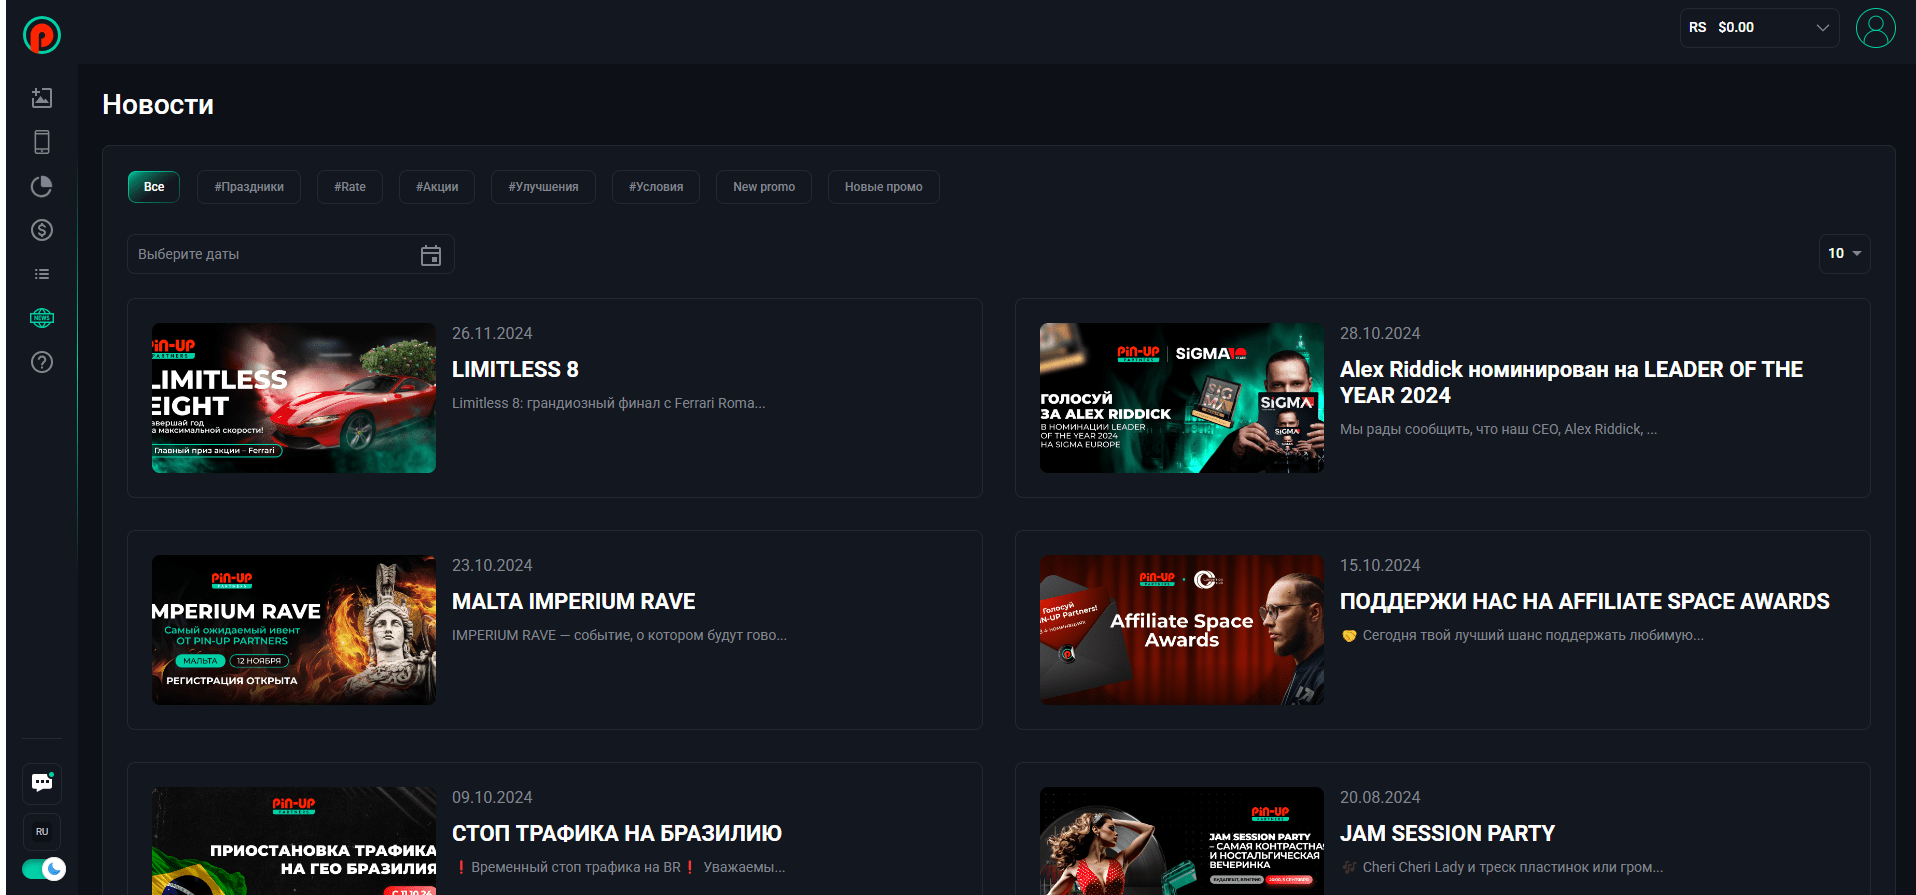Click 'Сегодня твой лучший шанс' summary text
The height and width of the screenshot is (895, 1916).
coord(1522,636)
